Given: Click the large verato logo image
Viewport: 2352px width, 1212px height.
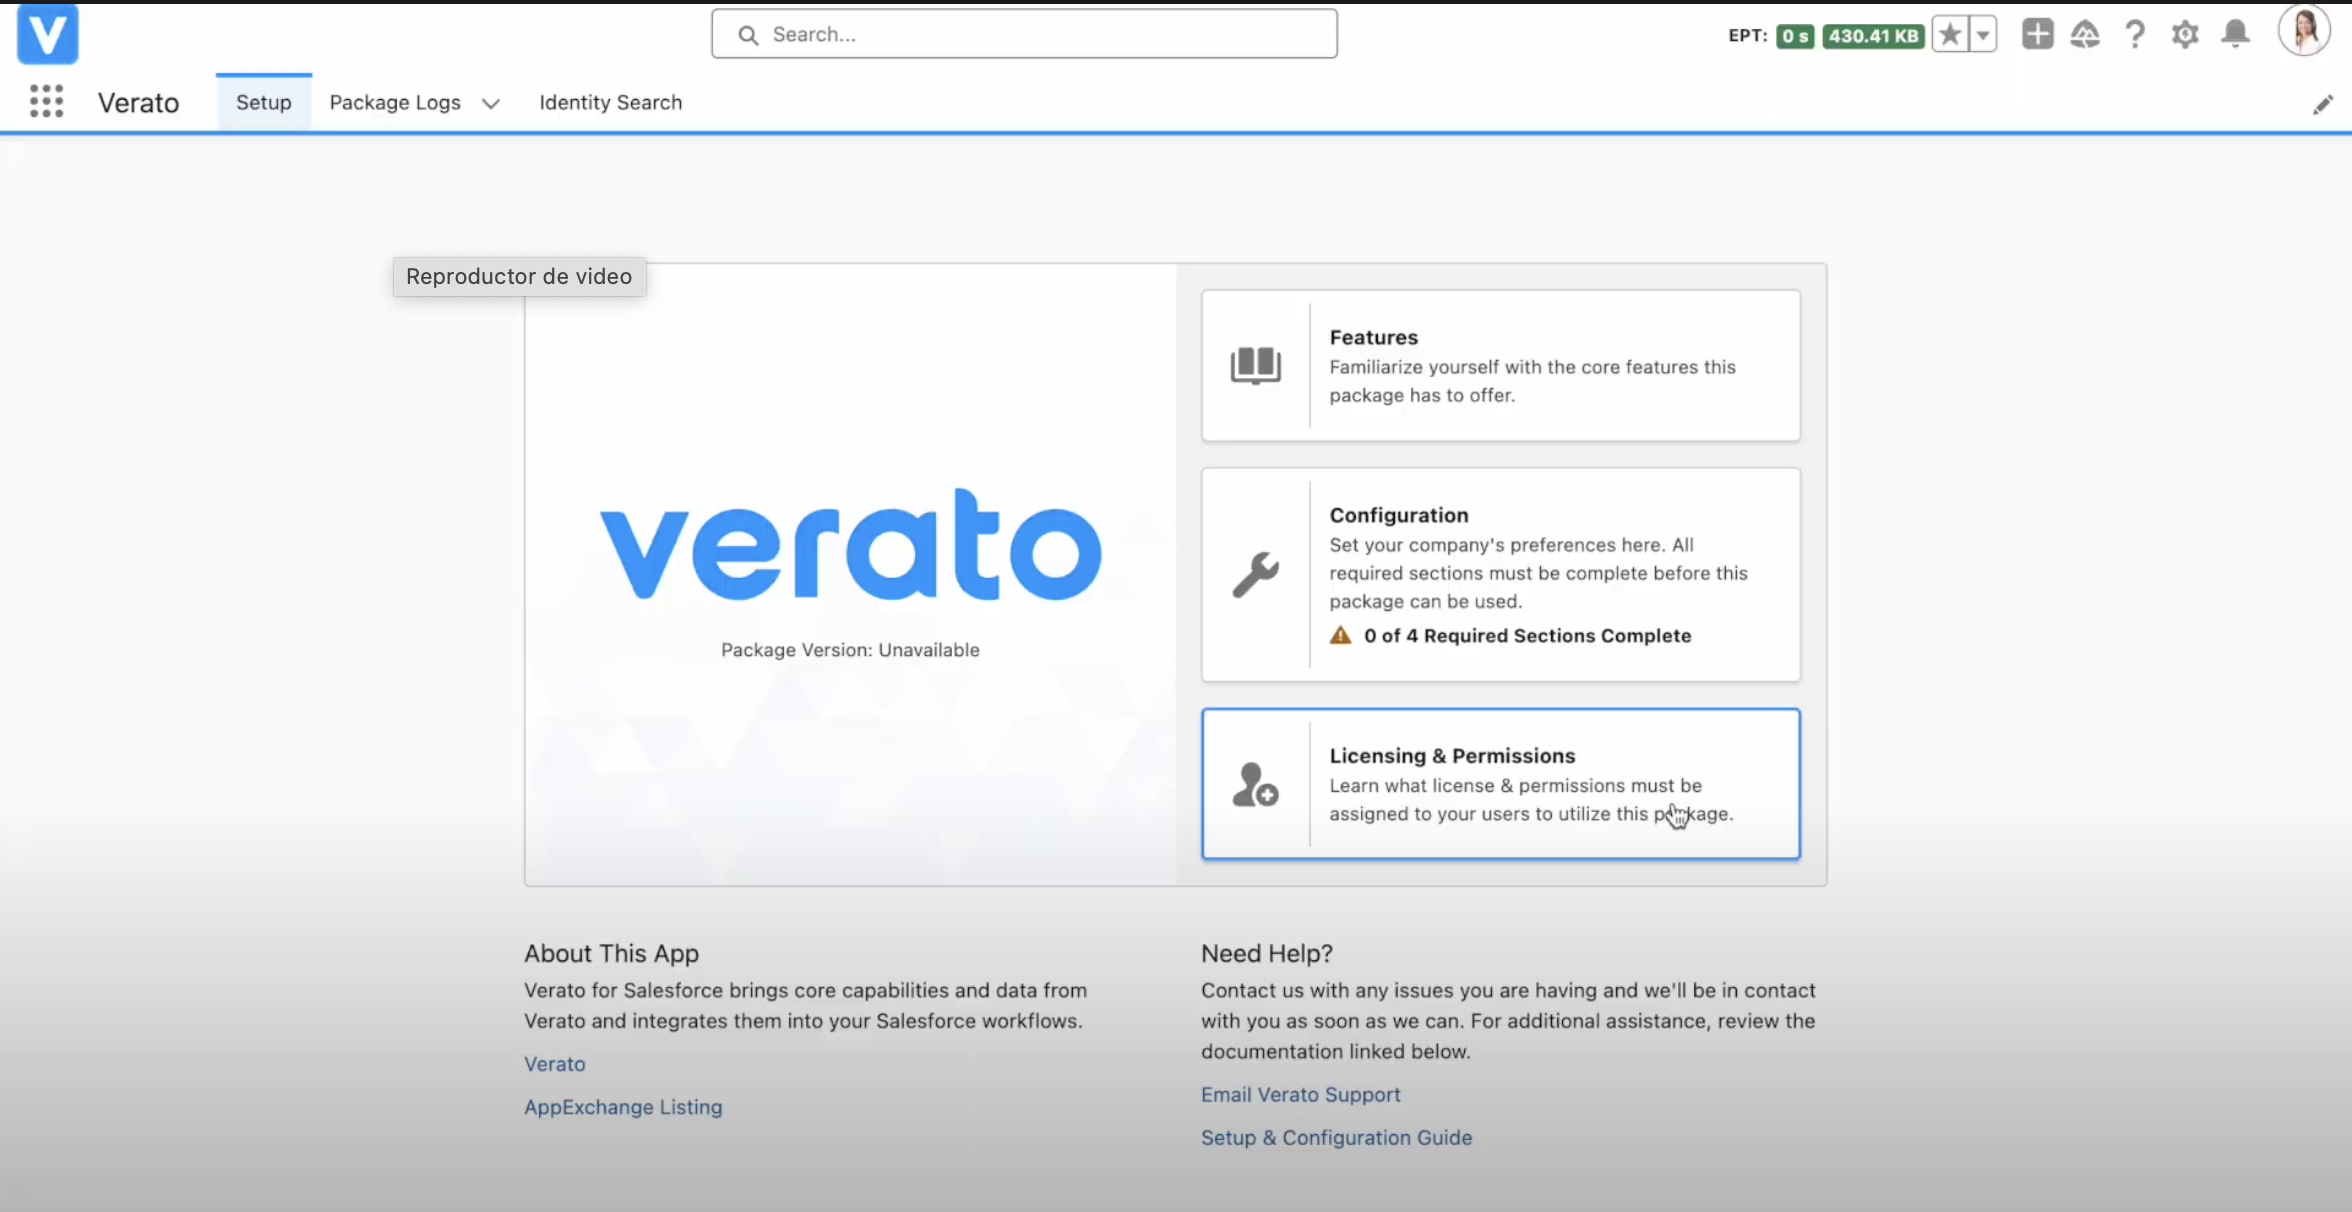Looking at the screenshot, I should tap(851, 544).
